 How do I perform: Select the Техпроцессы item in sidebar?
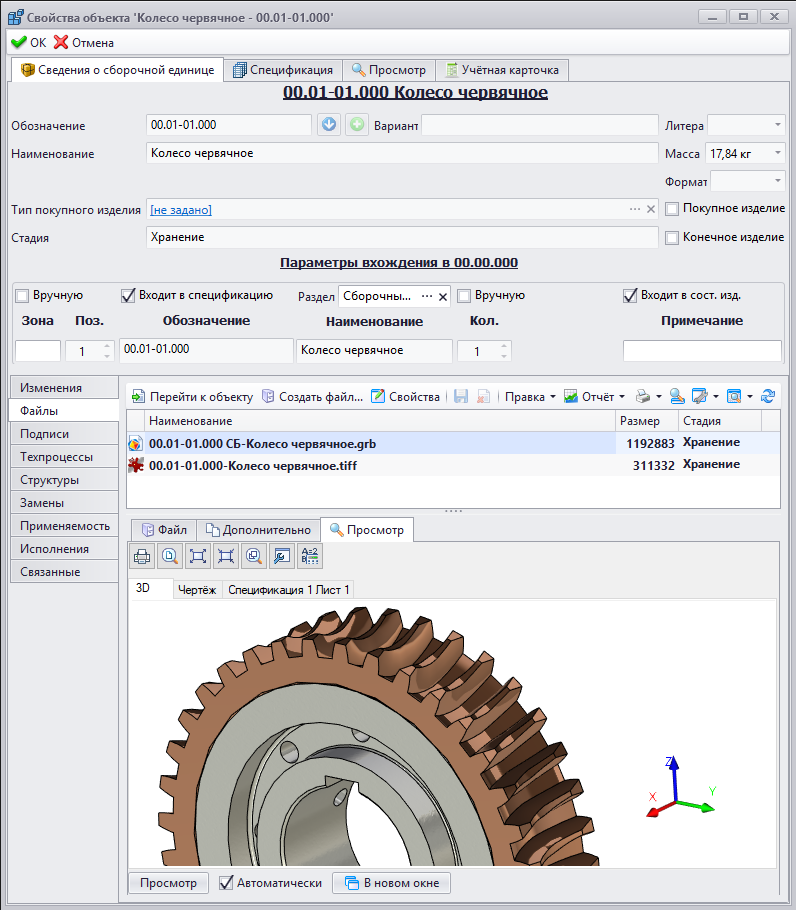(x=57, y=457)
